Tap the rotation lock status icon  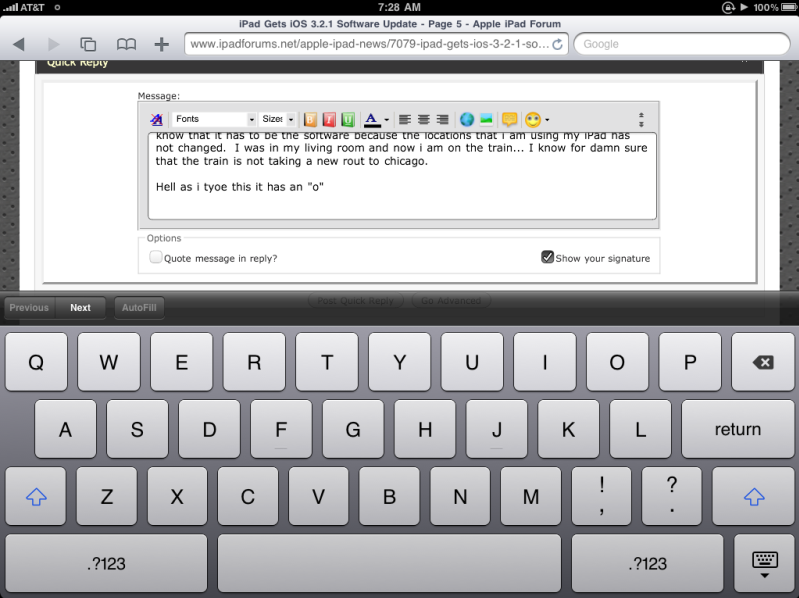click(x=728, y=7)
